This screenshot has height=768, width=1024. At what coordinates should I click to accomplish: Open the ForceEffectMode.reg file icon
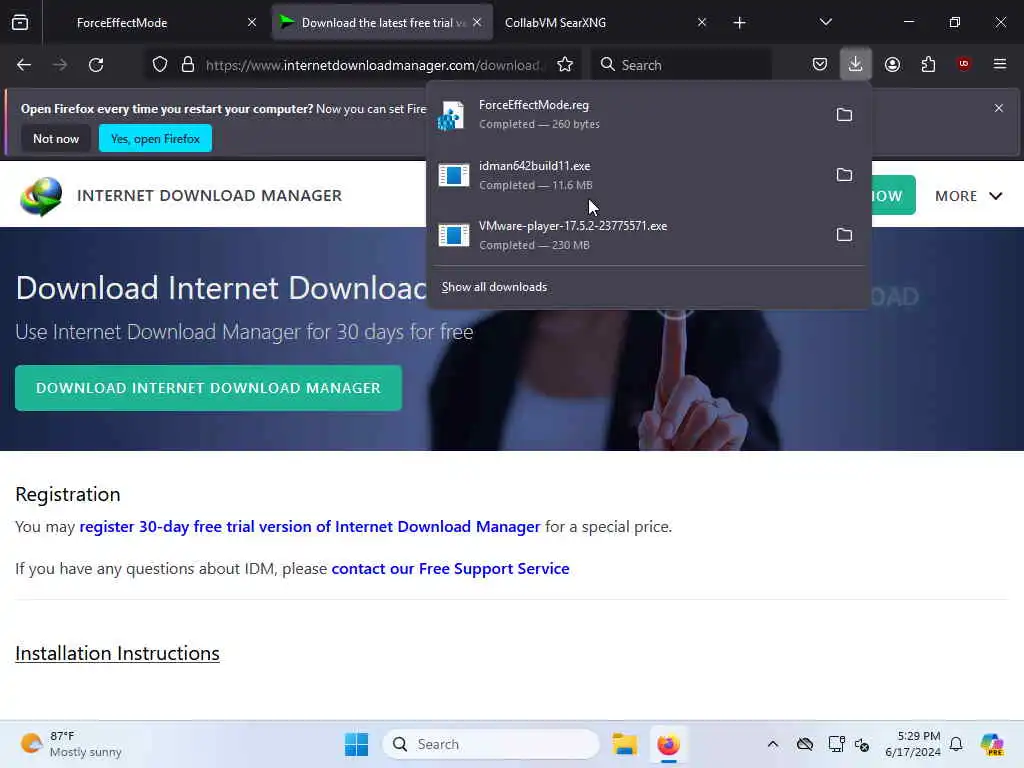[452, 116]
